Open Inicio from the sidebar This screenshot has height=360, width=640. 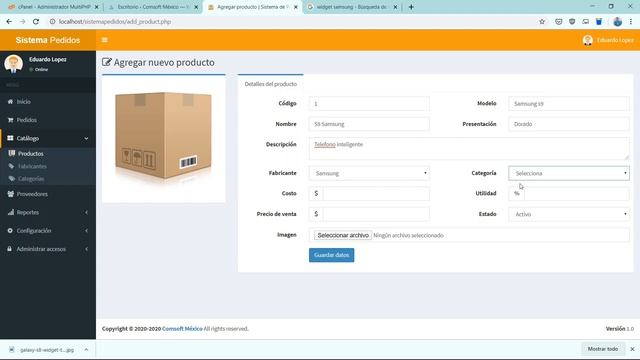pyautogui.click(x=48, y=102)
